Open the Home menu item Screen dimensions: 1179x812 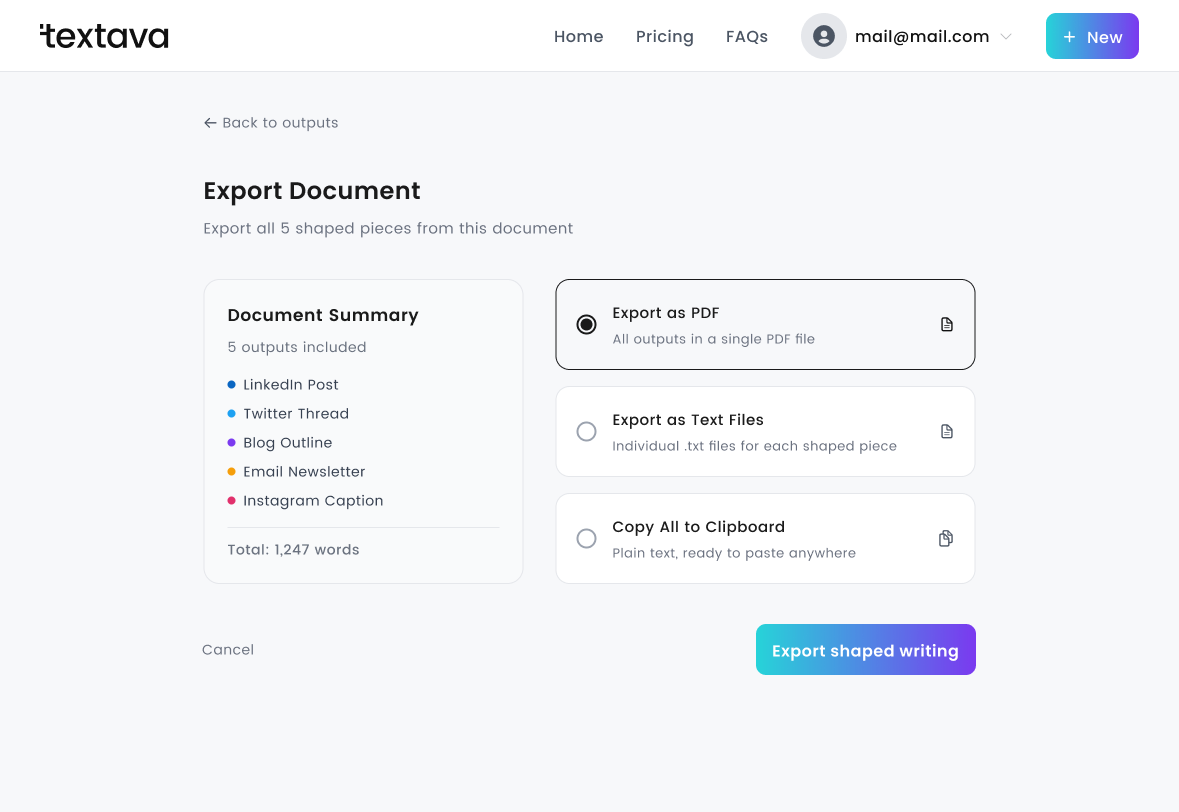point(578,36)
